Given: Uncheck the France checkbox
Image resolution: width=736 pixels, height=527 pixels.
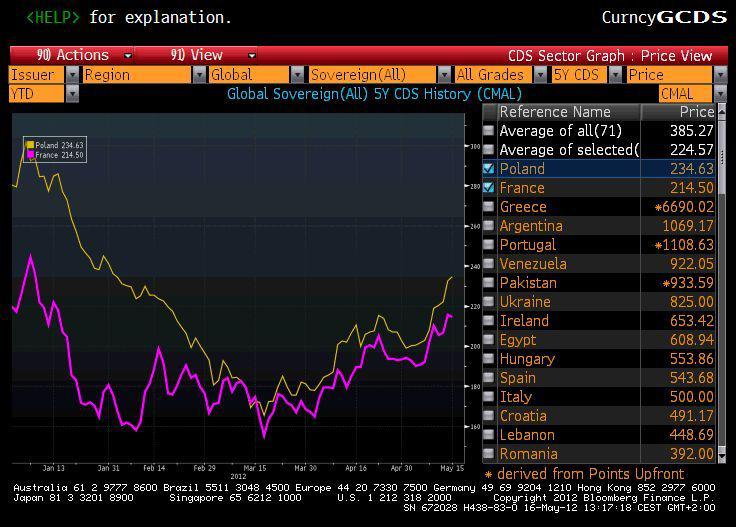Looking at the screenshot, I should (489, 188).
